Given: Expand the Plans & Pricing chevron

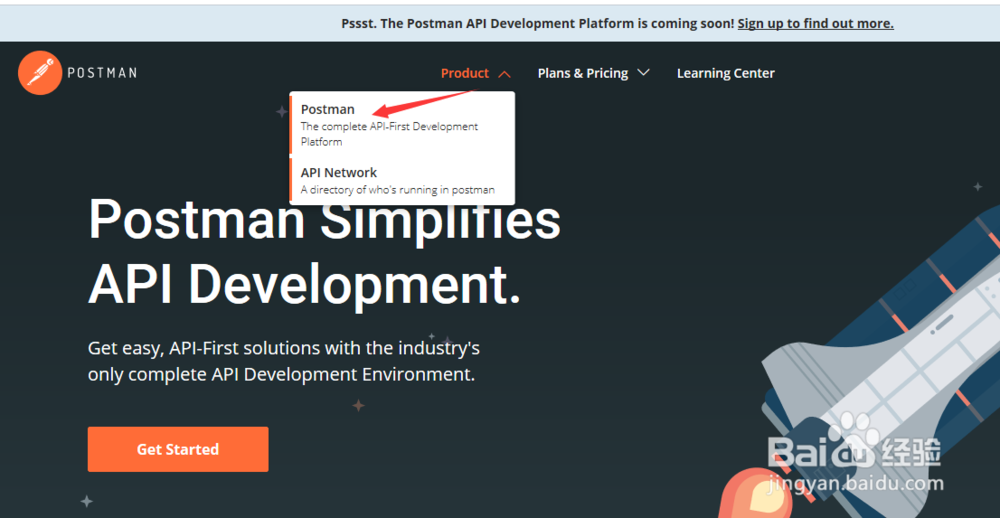Looking at the screenshot, I should (x=643, y=73).
